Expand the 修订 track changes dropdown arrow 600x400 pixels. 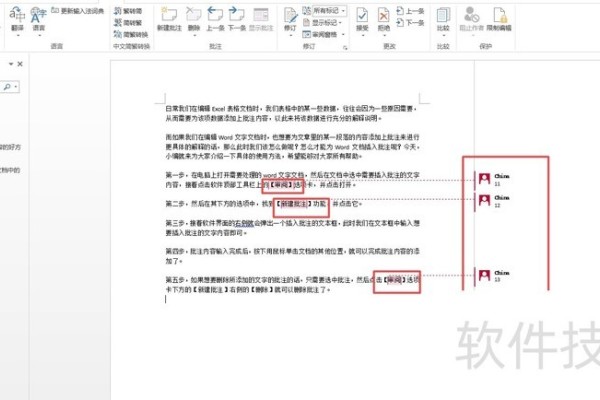[290, 36]
